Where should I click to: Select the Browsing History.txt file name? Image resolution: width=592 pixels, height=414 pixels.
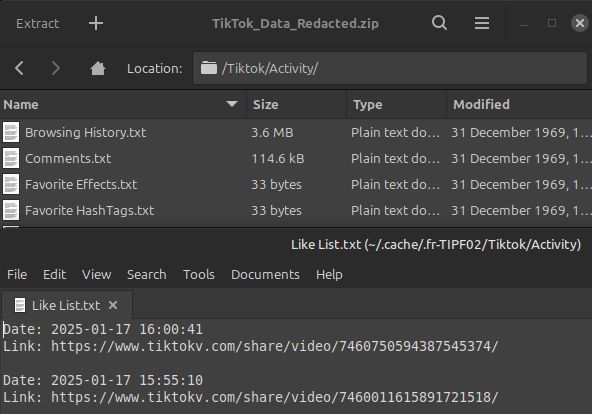[x=86, y=132]
